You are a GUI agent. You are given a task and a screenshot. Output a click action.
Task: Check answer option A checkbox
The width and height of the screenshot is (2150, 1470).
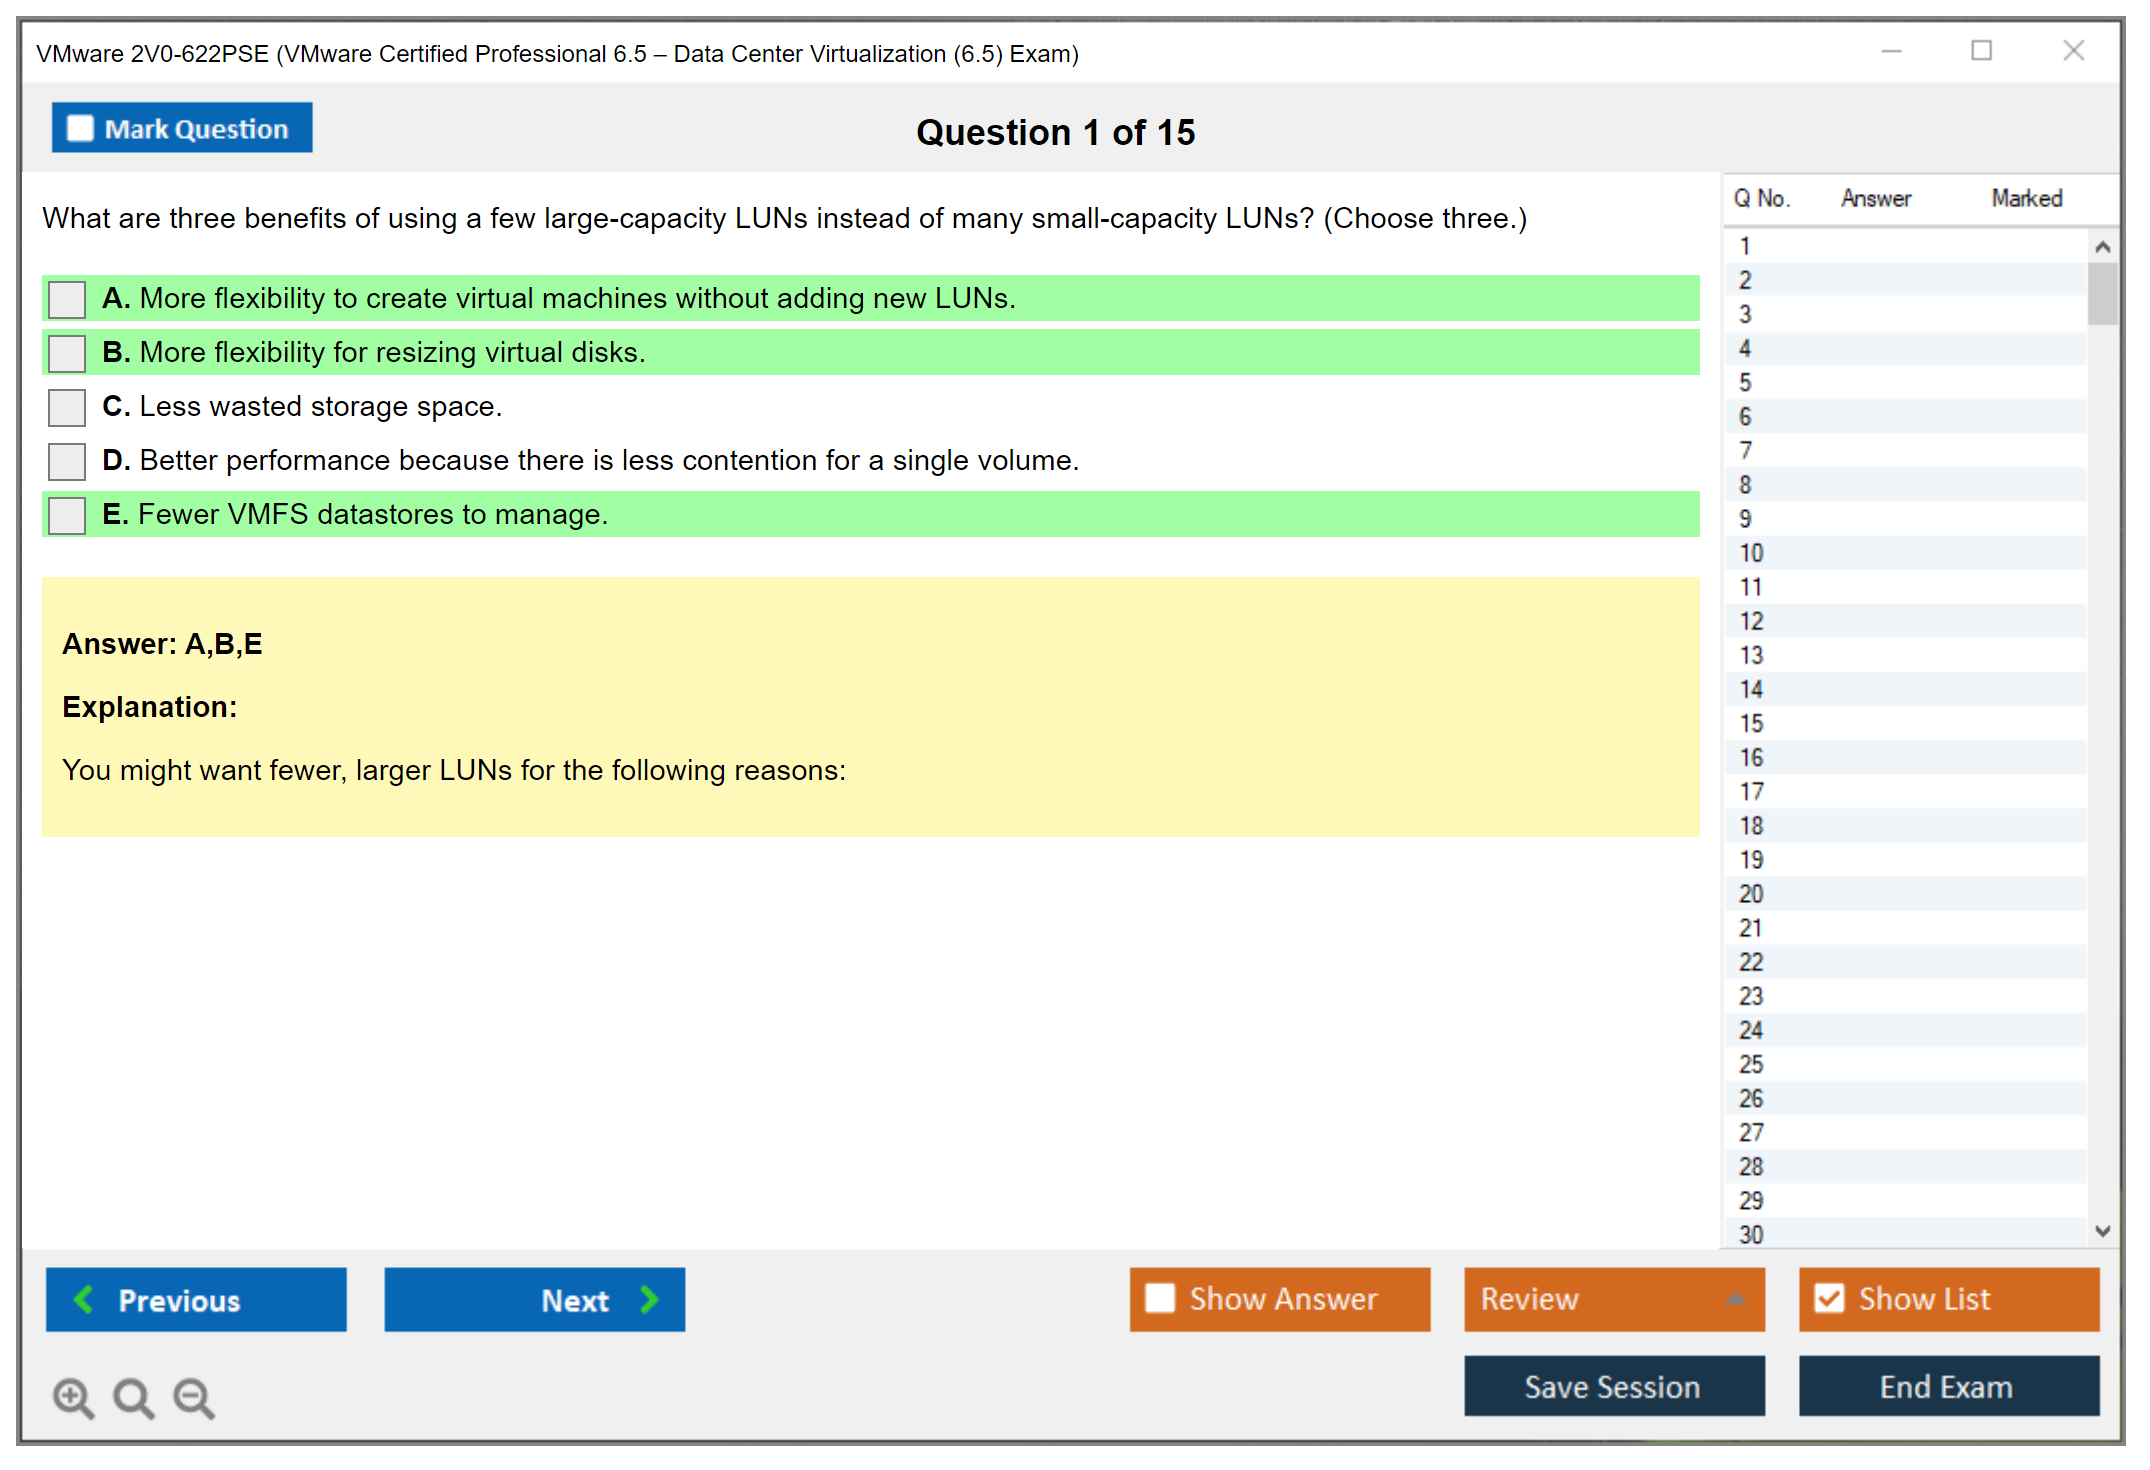[67, 299]
